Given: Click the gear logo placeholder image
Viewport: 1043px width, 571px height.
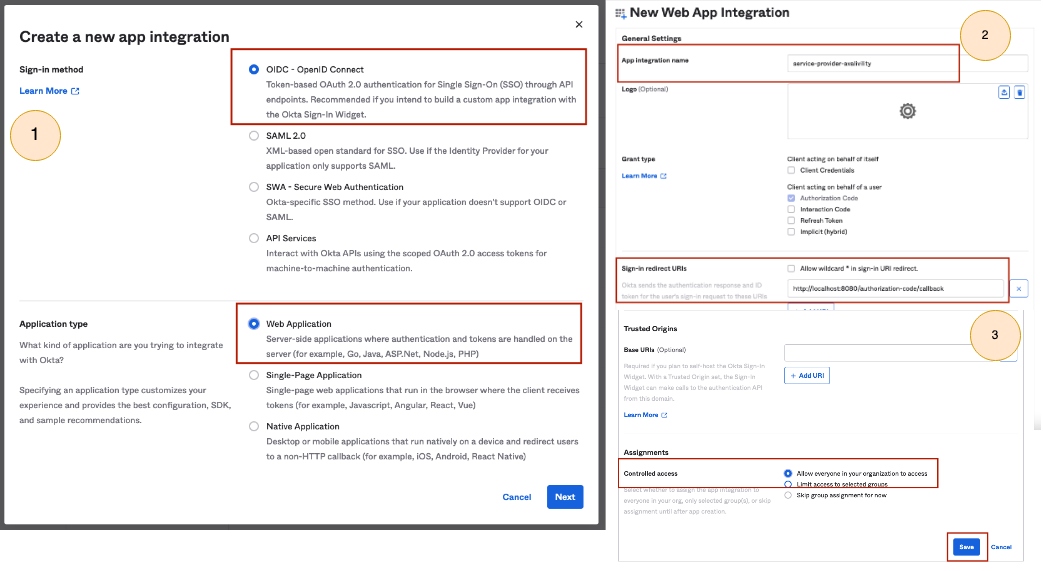Looking at the screenshot, I should click(907, 111).
